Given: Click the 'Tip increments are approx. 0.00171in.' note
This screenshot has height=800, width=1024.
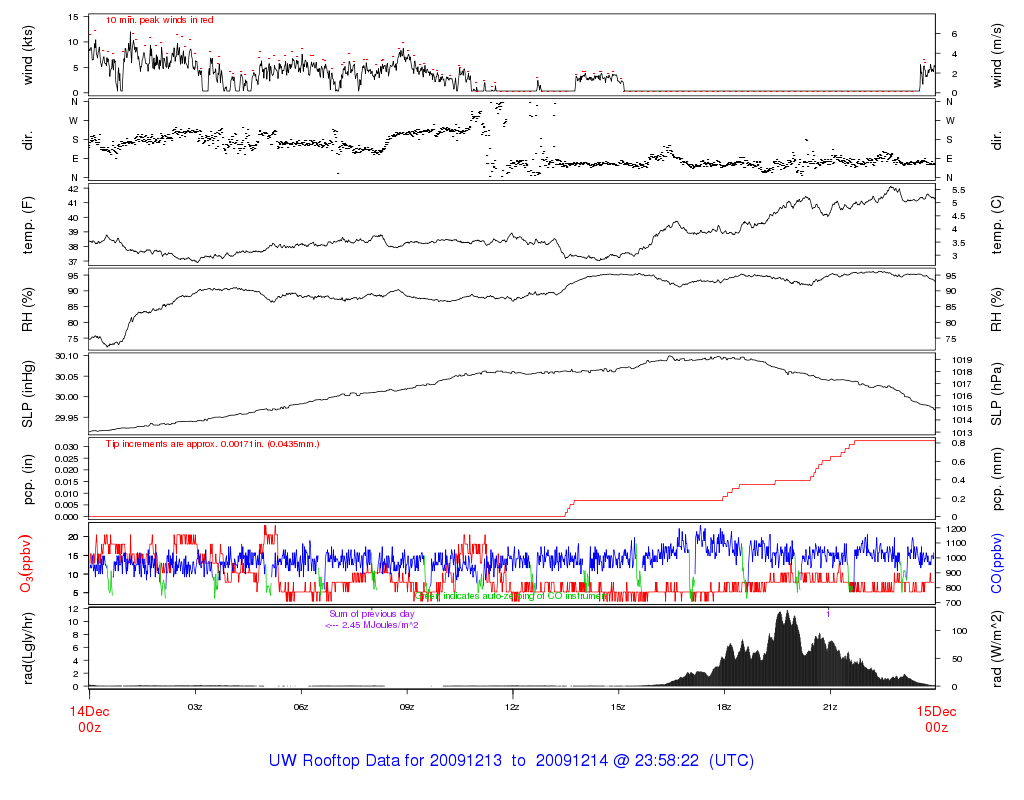Looking at the screenshot, I should [212, 444].
